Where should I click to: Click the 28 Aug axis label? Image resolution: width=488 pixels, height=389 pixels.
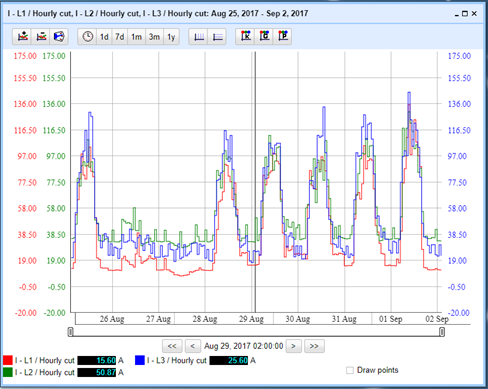[x=205, y=319]
